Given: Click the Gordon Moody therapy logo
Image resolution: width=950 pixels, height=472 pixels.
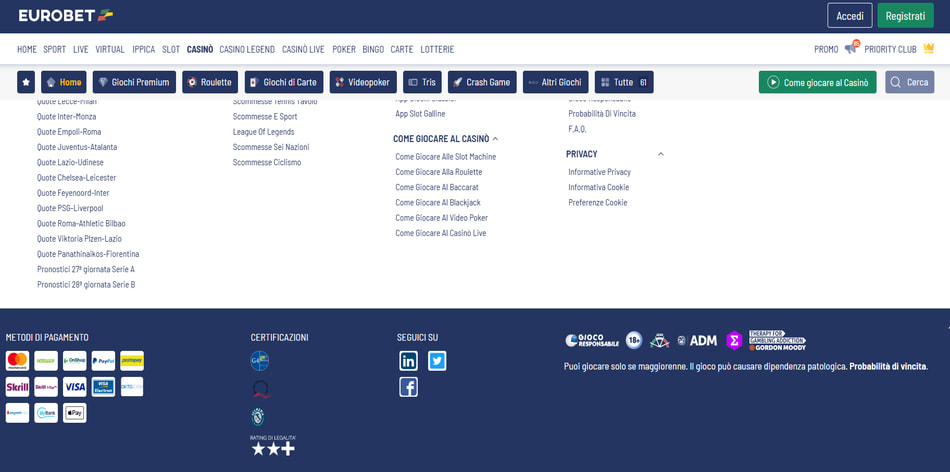Looking at the screenshot, I should [x=777, y=341].
